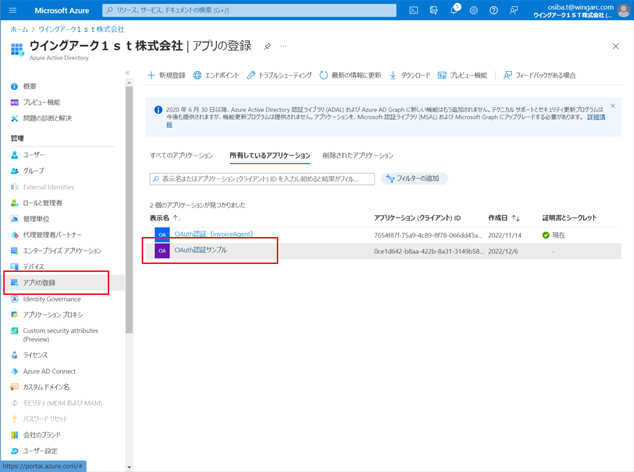Screen dimensions: 634x472
Task: Click the client ID starting with 7654f87f
Action: (x=428, y=235)
